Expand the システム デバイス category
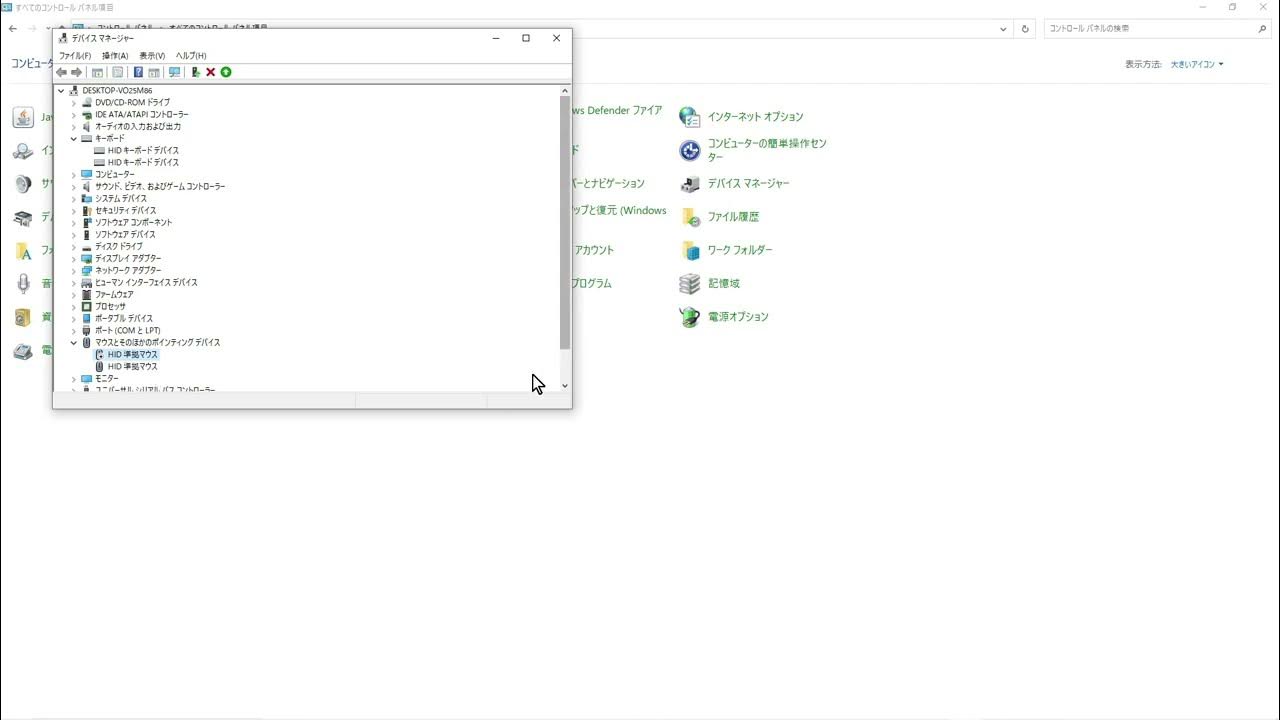This screenshot has height=720, width=1280. click(x=74, y=198)
